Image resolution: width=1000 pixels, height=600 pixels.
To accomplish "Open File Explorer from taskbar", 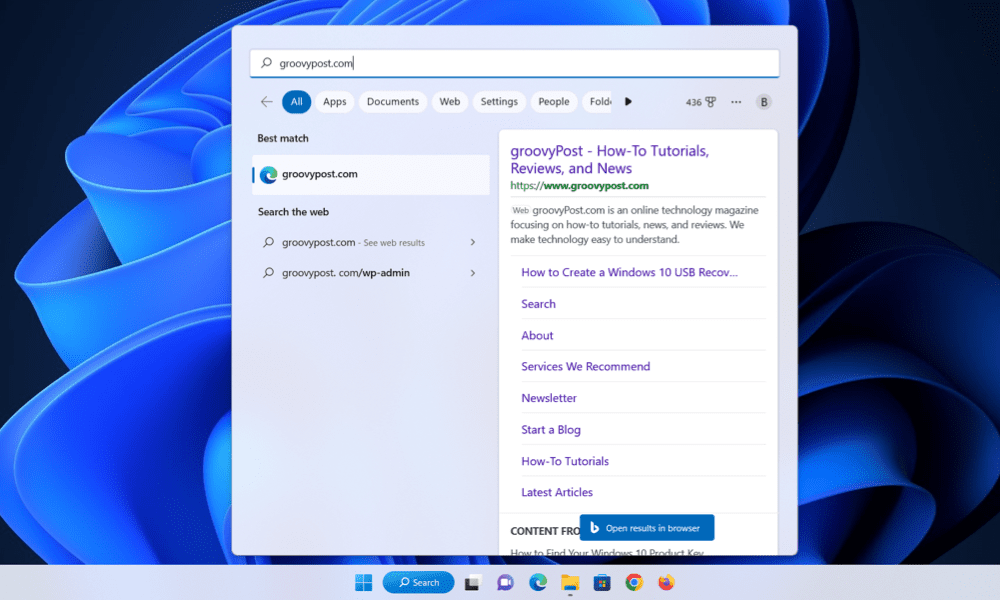I will pyautogui.click(x=570, y=582).
